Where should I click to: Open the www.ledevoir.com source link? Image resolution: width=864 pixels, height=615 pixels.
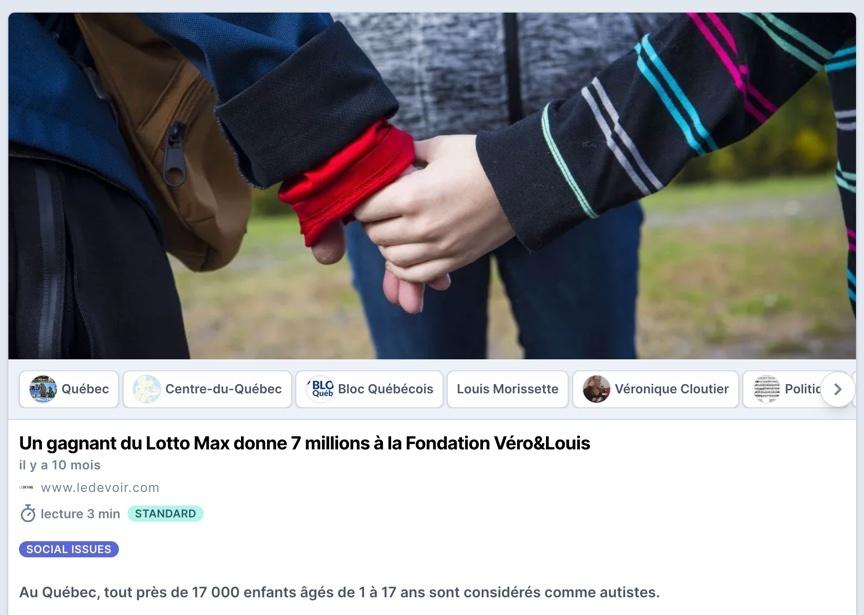coord(100,488)
